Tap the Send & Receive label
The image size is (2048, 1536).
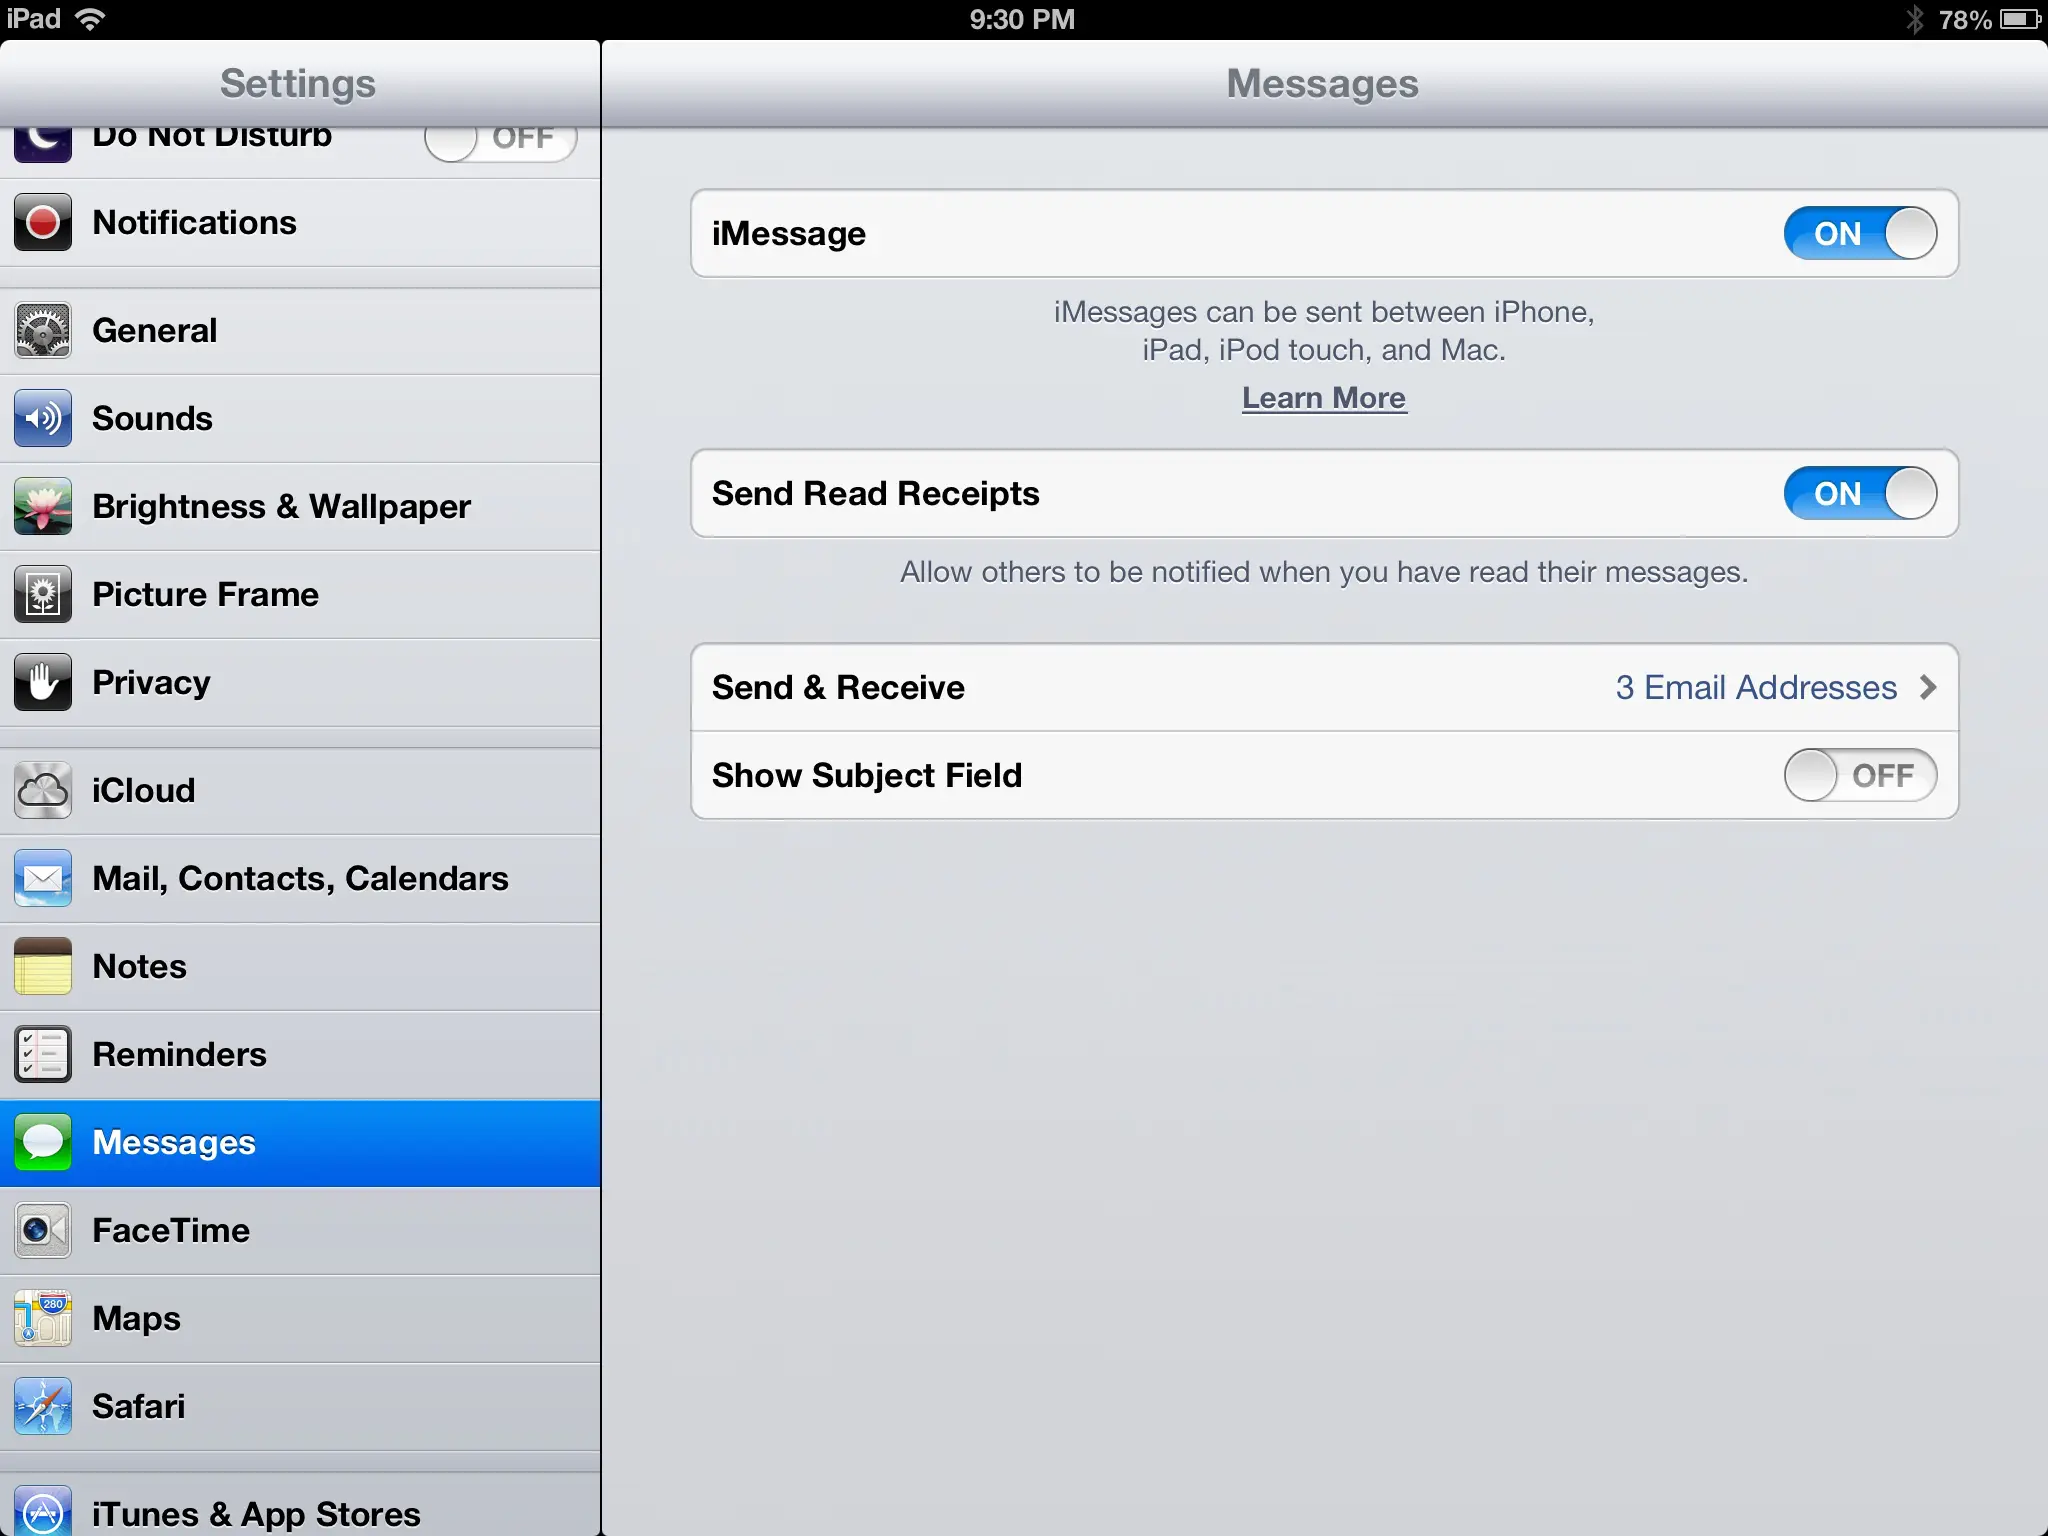(x=838, y=687)
